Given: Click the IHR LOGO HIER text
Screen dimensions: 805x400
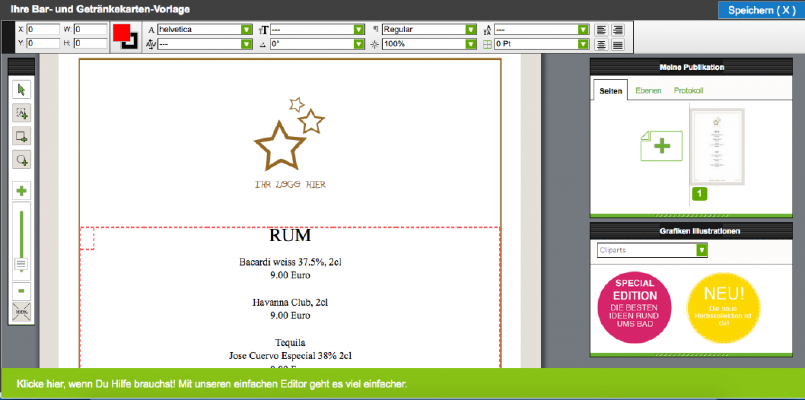Looking at the screenshot, I should coord(290,184).
